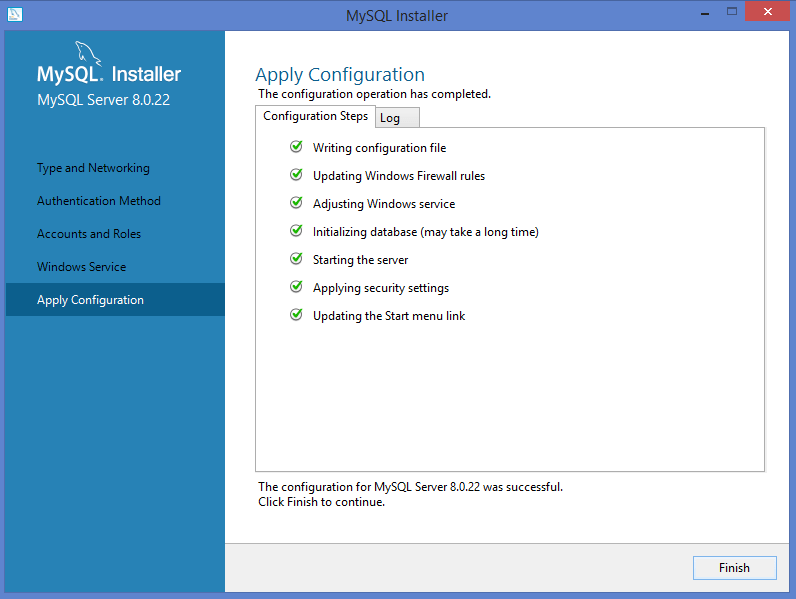Click 'MySQL Server 8.0.22' in the sidebar
The image size is (796, 599).
[x=104, y=99]
